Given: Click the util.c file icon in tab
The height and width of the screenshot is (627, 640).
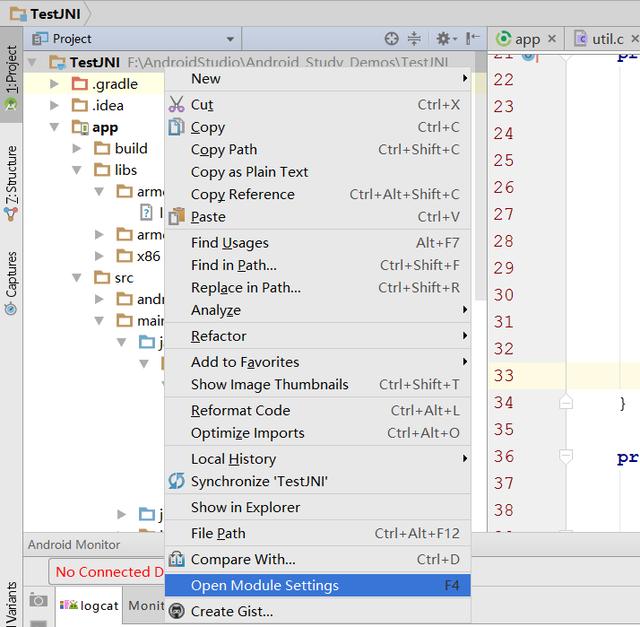Looking at the screenshot, I should pos(580,39).
